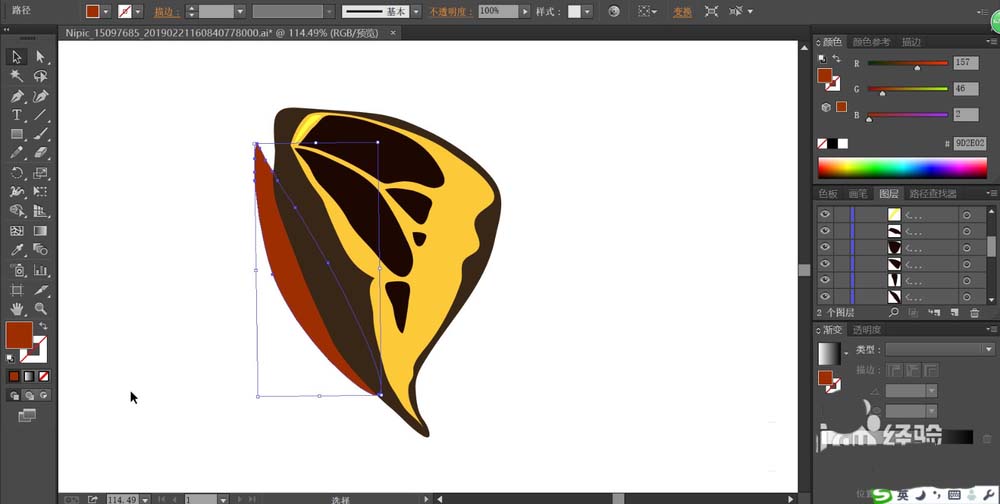Screen dimensions: 1000x504
Task: Click the black swatch in Color panel
Action: coord(832,144)
